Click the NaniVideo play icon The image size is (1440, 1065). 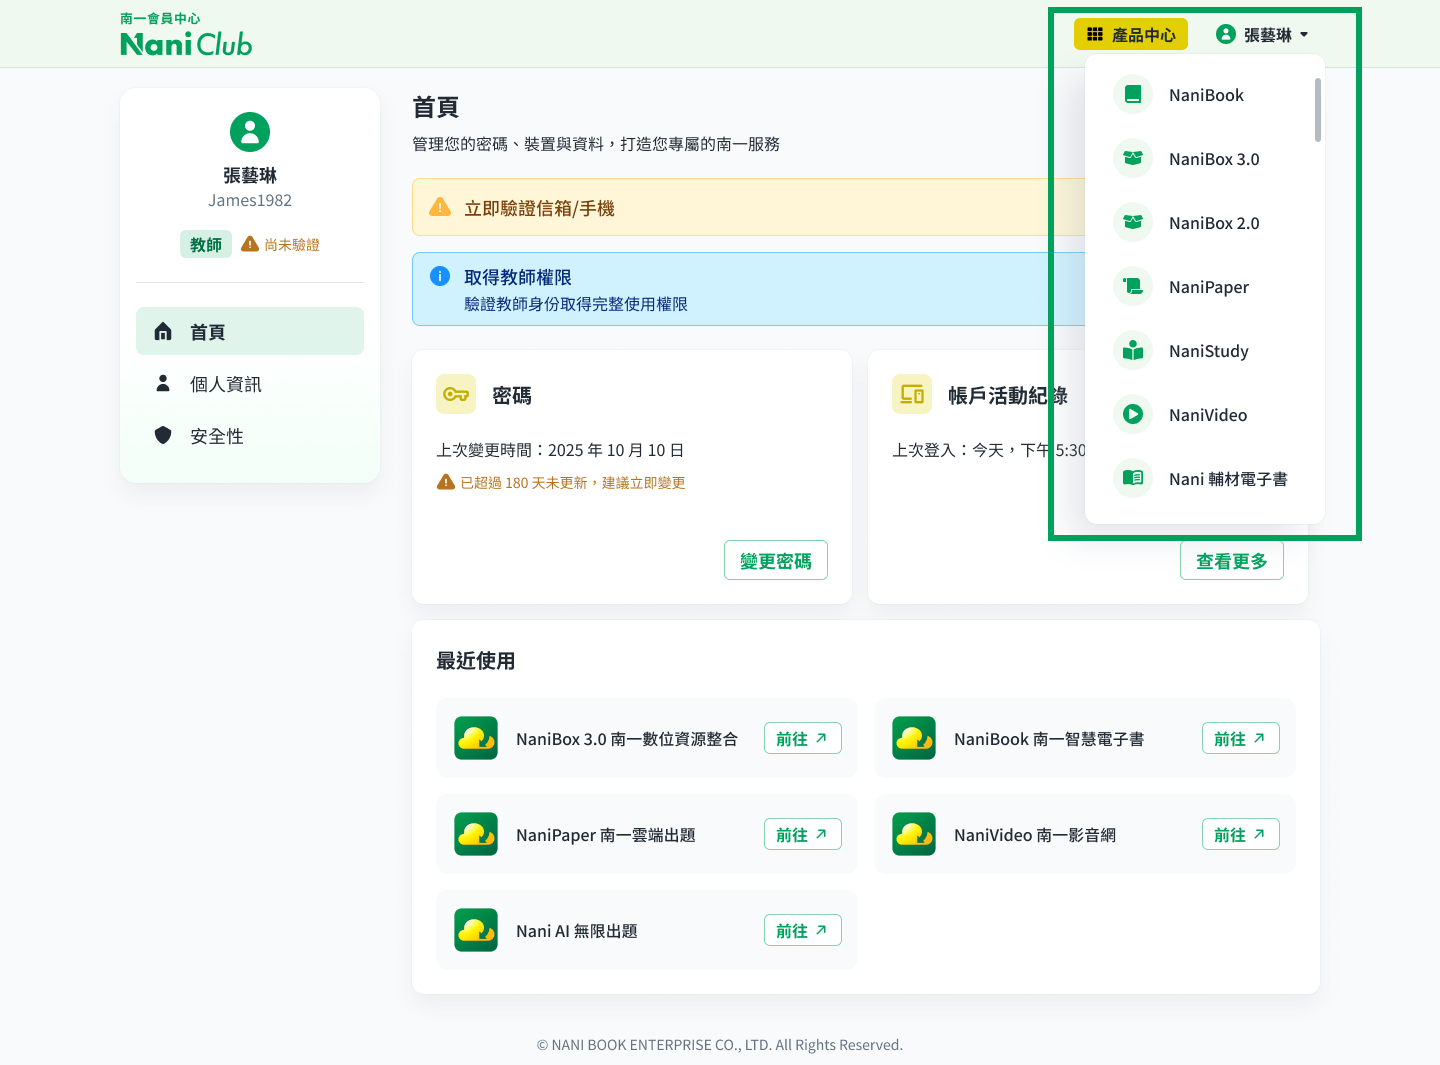pyautogui.click(x=1133, y=415)
